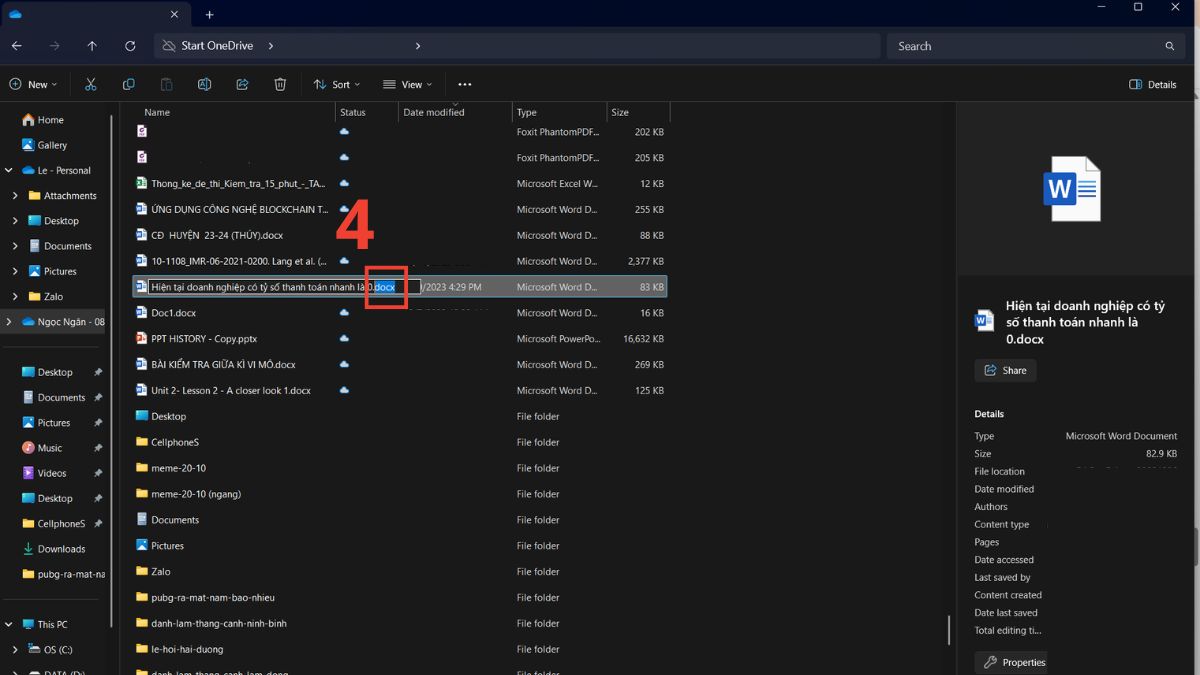Click the Share icon in toolbar

242,85
